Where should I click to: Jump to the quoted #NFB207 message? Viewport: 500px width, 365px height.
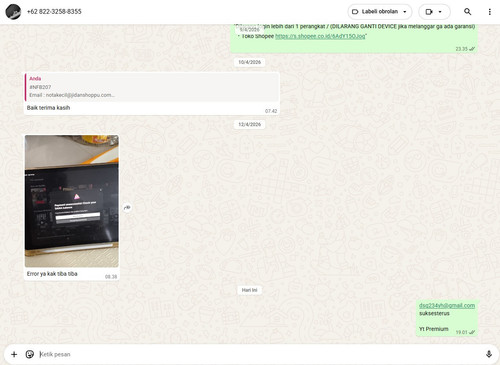(152, 87)
